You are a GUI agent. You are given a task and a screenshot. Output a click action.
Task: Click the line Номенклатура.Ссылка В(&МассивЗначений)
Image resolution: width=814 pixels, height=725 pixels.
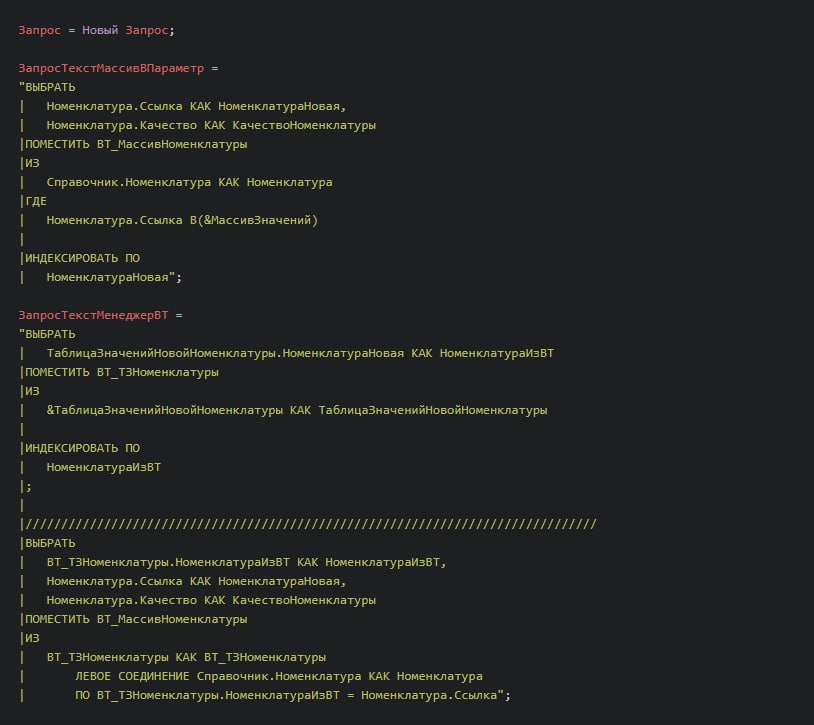point(182,220)
